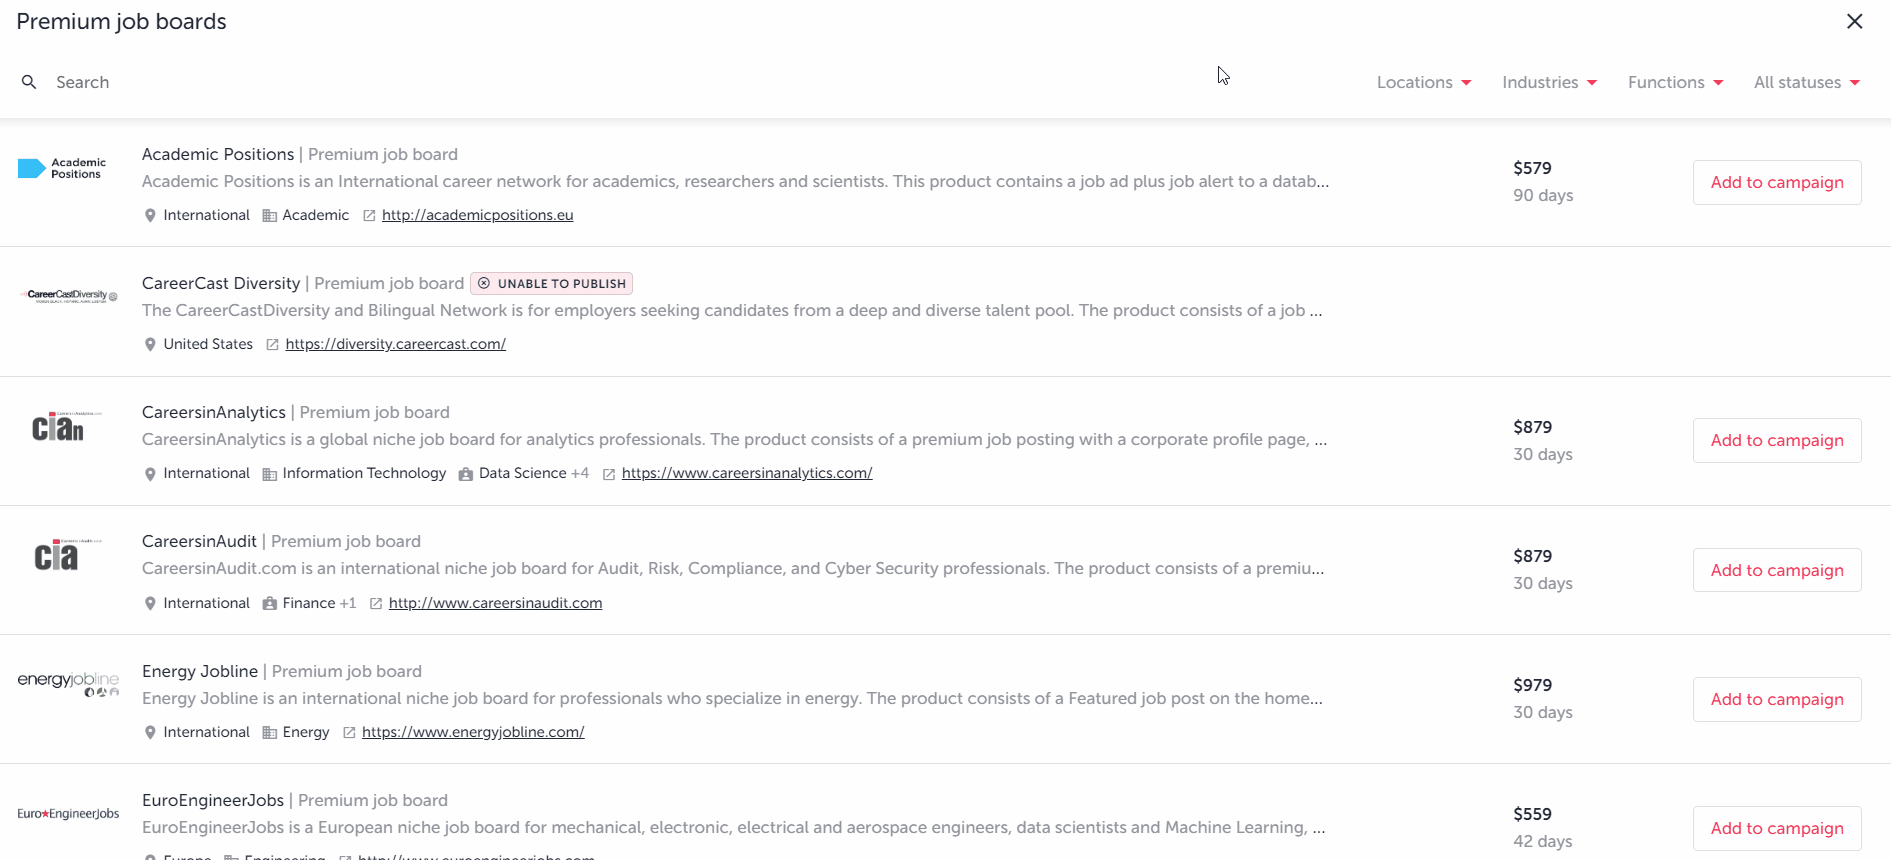Open the All statuses dropdown
Image resolution: width=1891 pixels, height=860 pixels.
tap(1806, 82)
